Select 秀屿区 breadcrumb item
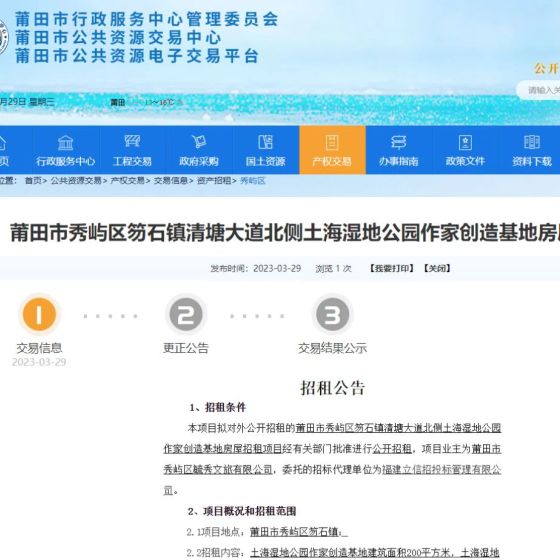This screenshot has height=560, width=560. [253, 181]
